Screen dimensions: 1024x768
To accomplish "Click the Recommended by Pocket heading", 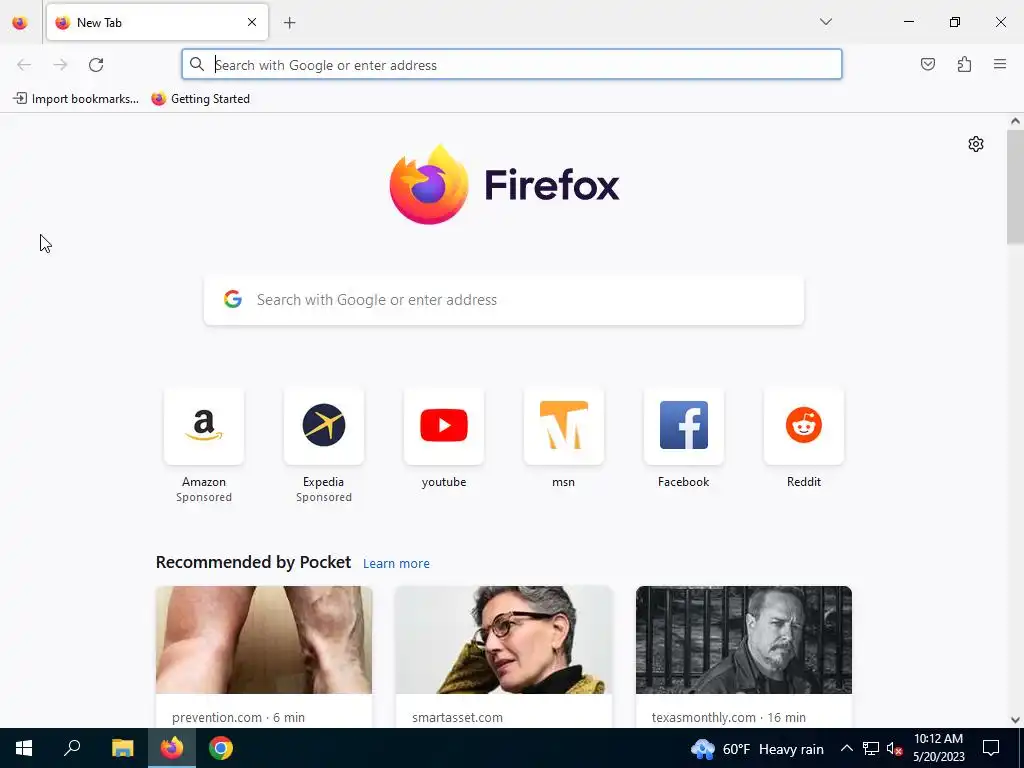I will pyautogui.click(x=253, y=562).
